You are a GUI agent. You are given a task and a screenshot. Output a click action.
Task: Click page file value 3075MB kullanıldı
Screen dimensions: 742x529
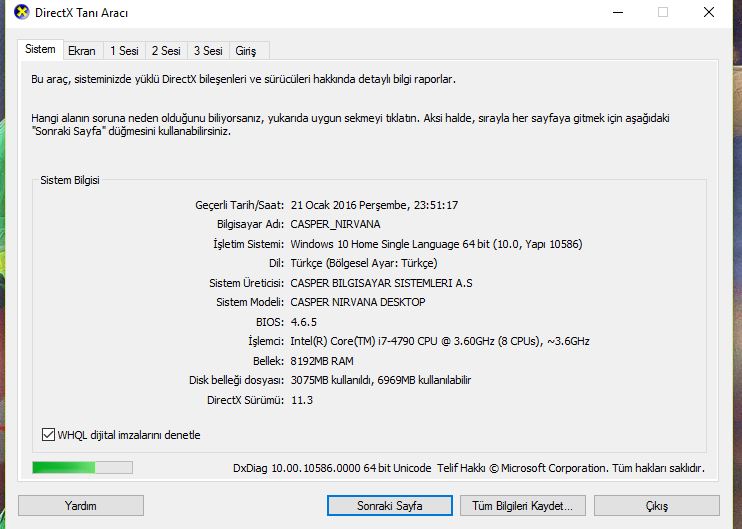click(331, 380)
